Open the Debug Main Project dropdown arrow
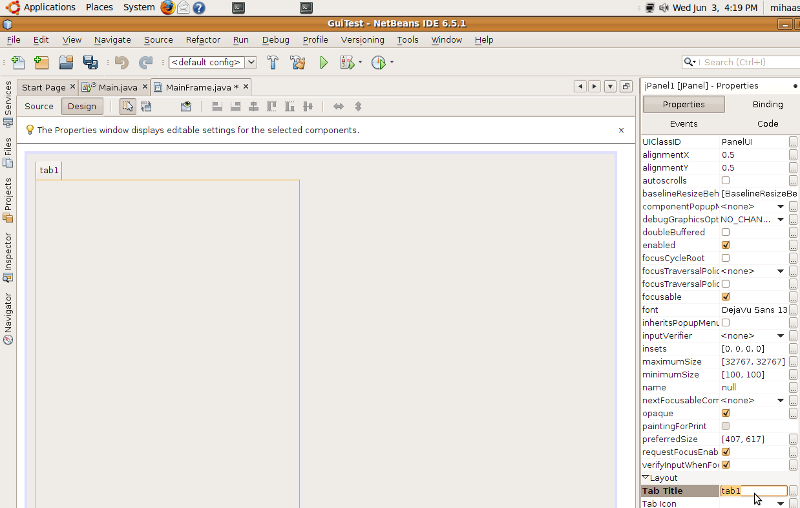The height and width of the screenshot is (508, 800). 360,62
